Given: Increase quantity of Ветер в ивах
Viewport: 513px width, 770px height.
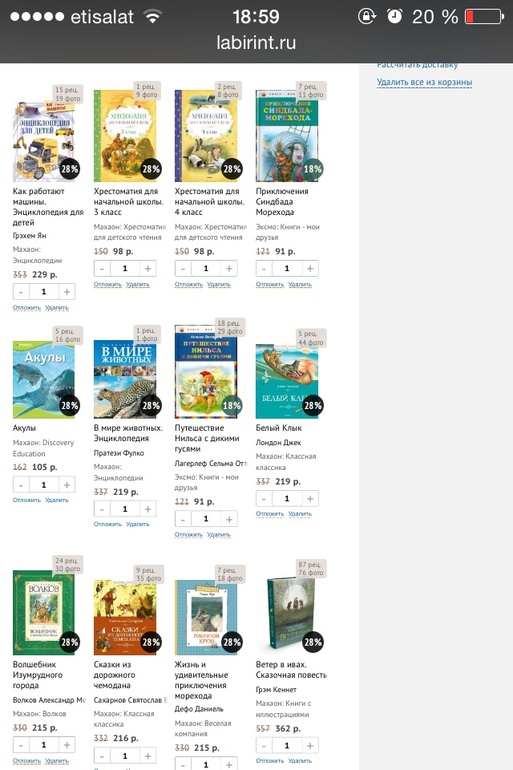Looking at the screenshot, I should pyautogui.click(x=310, y=746).
